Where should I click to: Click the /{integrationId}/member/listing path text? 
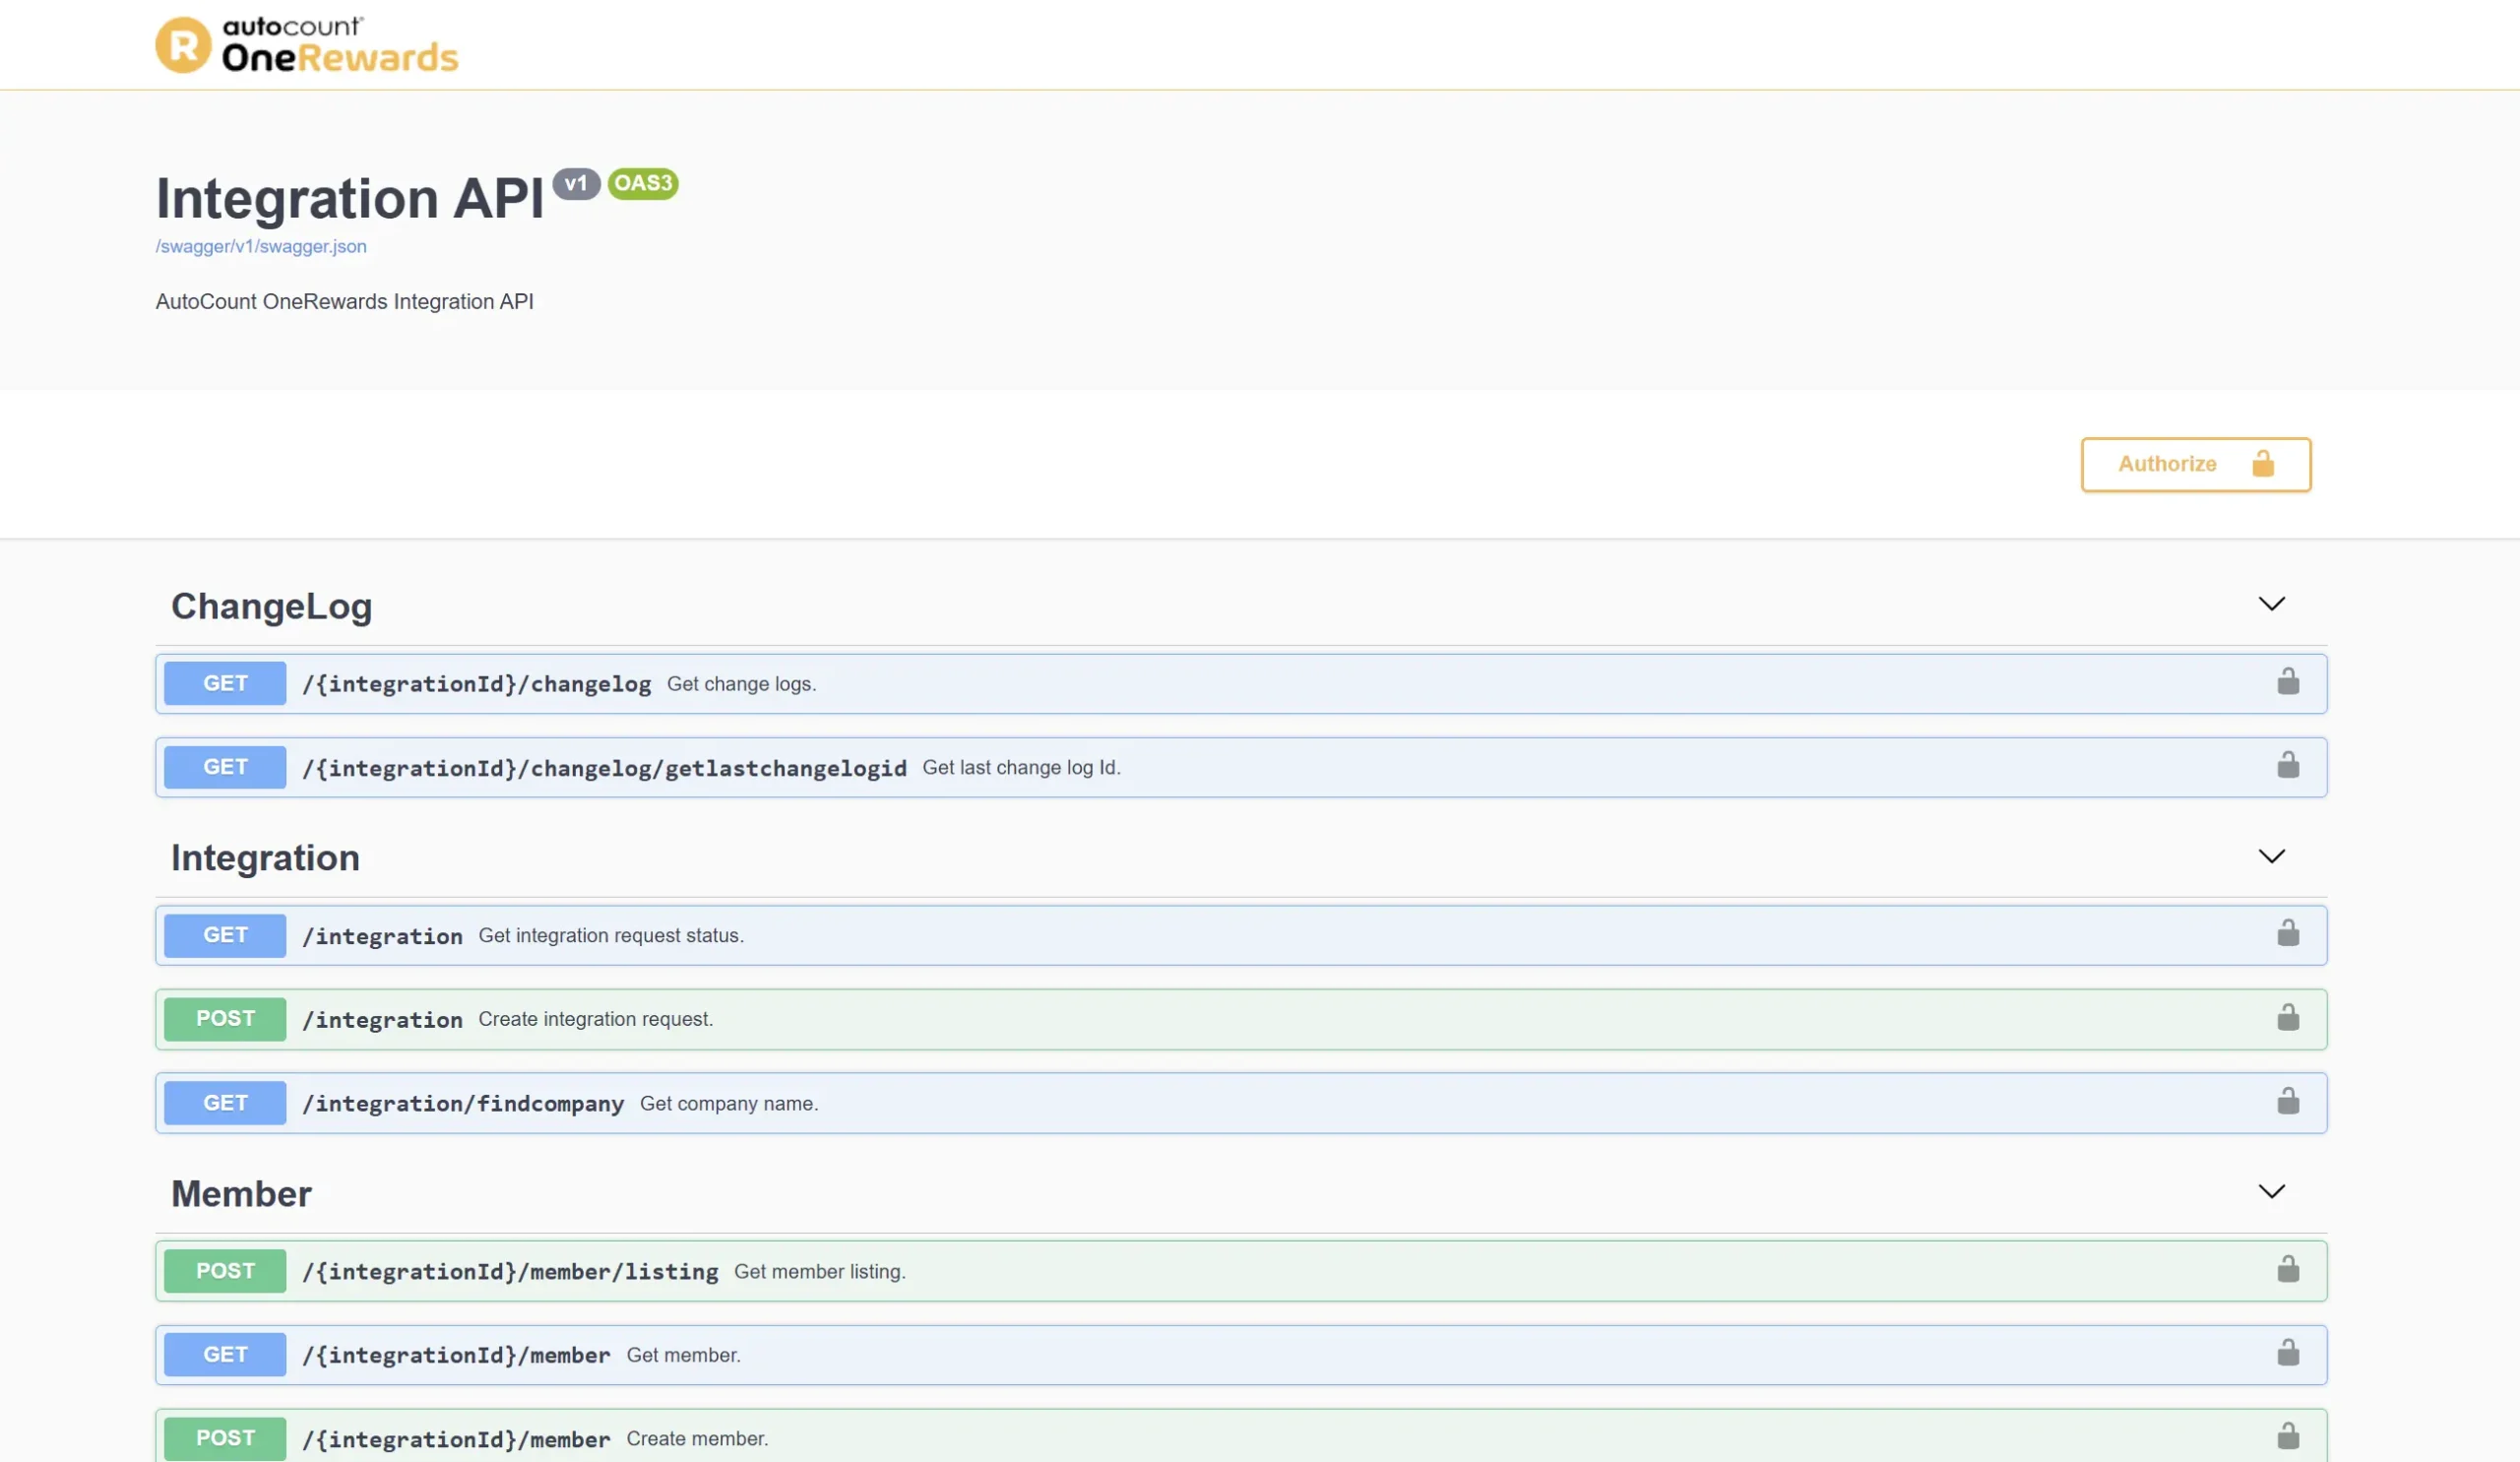click(x=510, y=1272)
